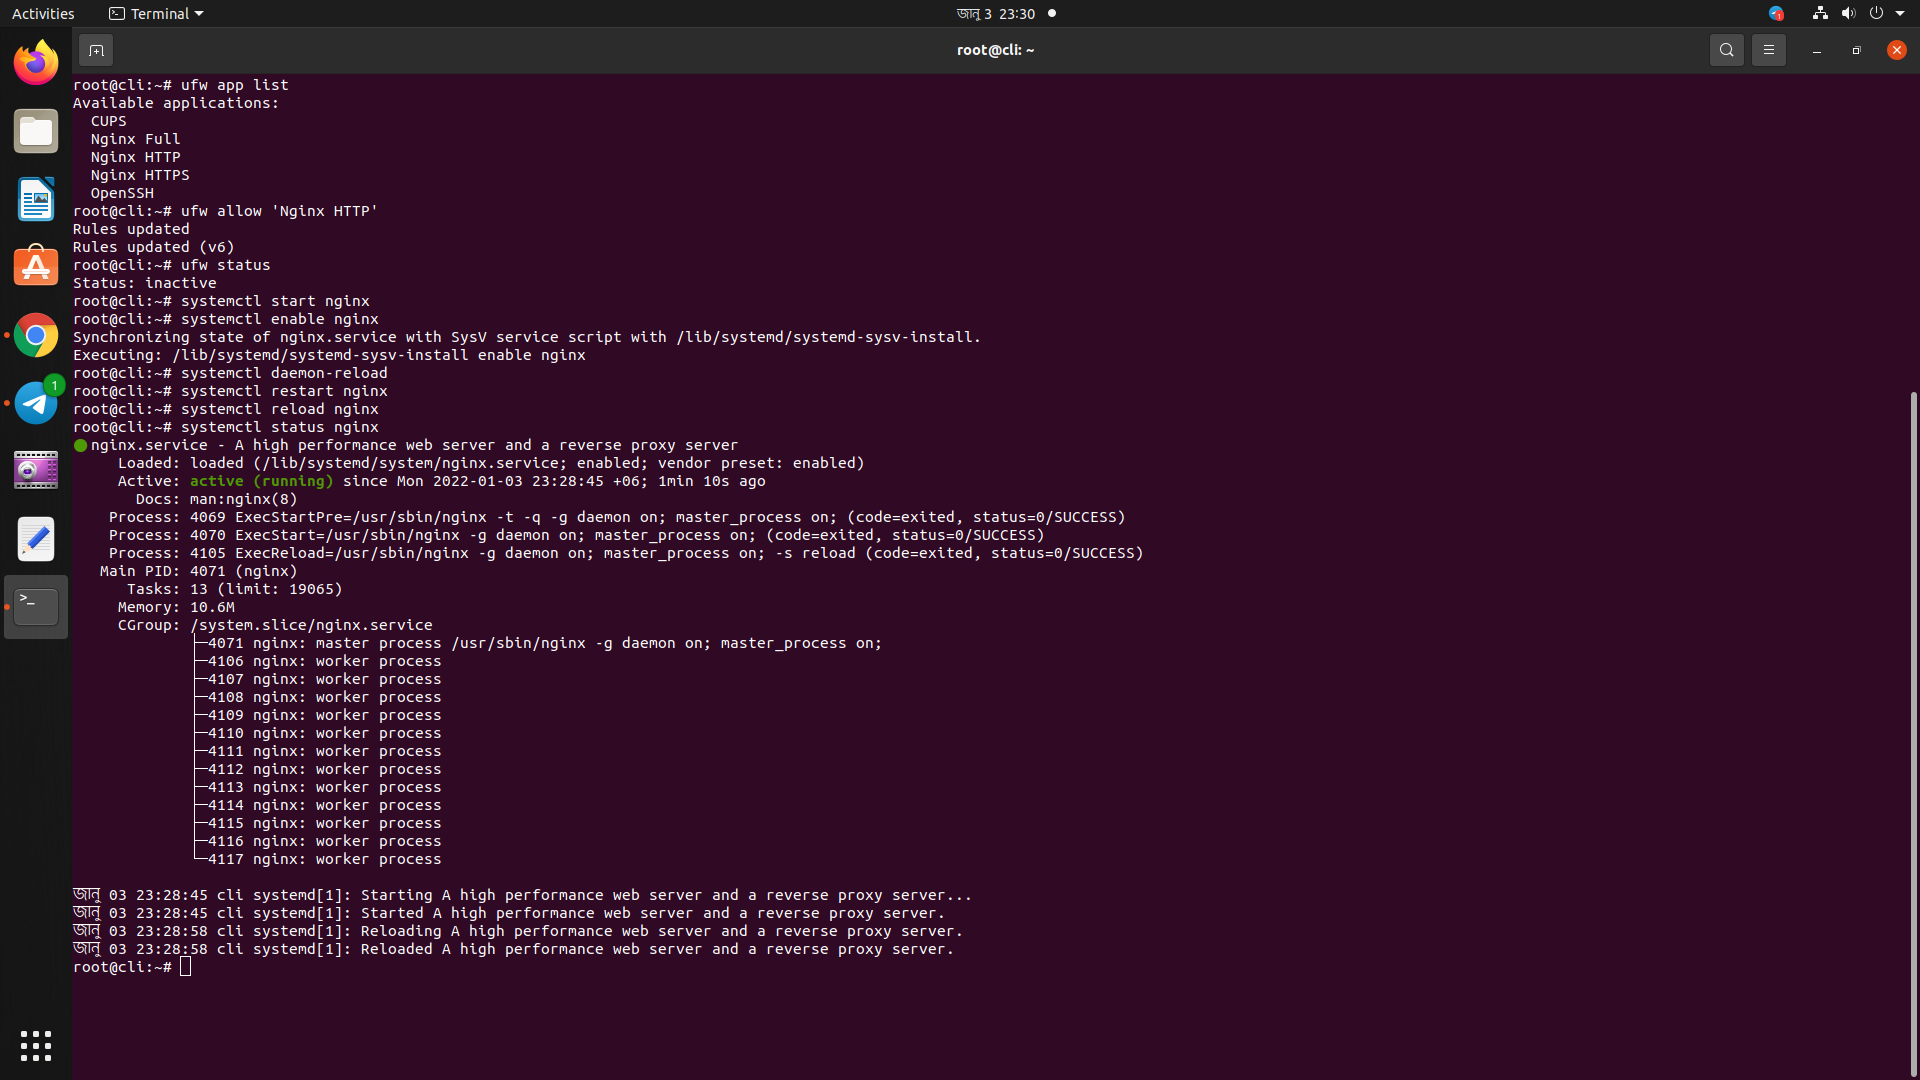Open the screenshot/video tool dock icon

[36, 471]
